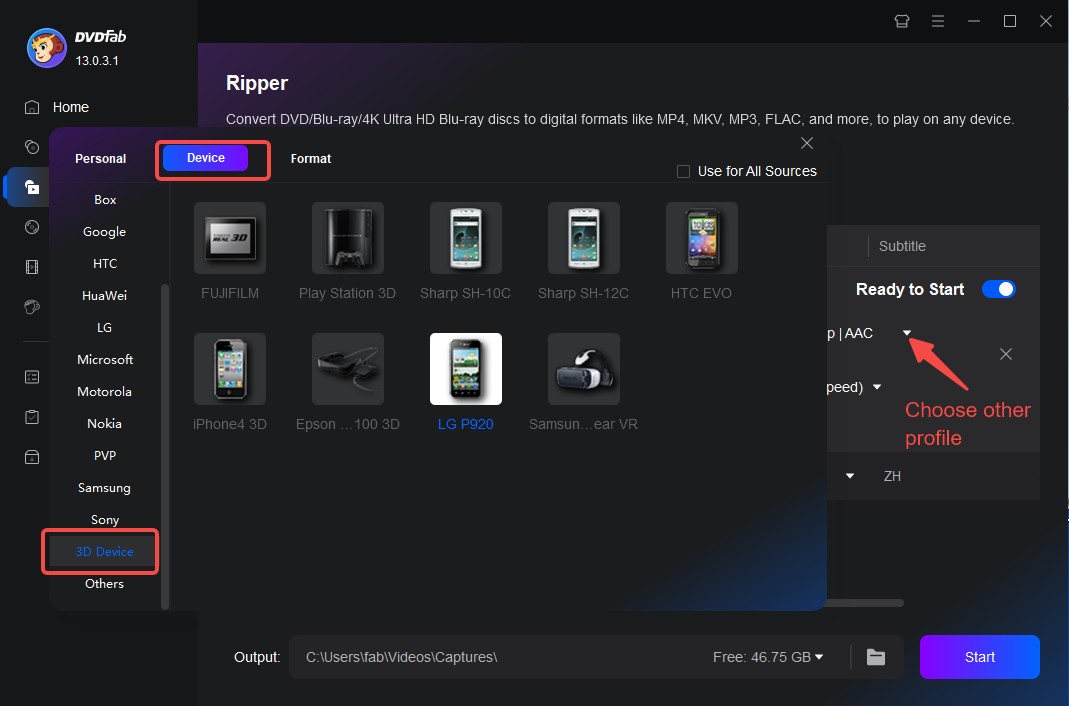
Task: Select Nokia in device brand list
Action: click(105, 424)
